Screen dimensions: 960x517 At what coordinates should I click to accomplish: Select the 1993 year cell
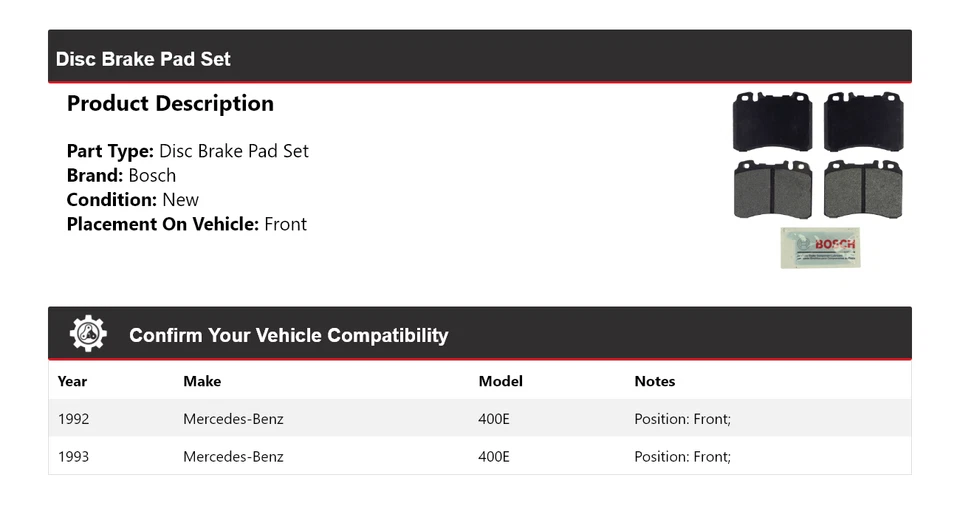[73, 457]
